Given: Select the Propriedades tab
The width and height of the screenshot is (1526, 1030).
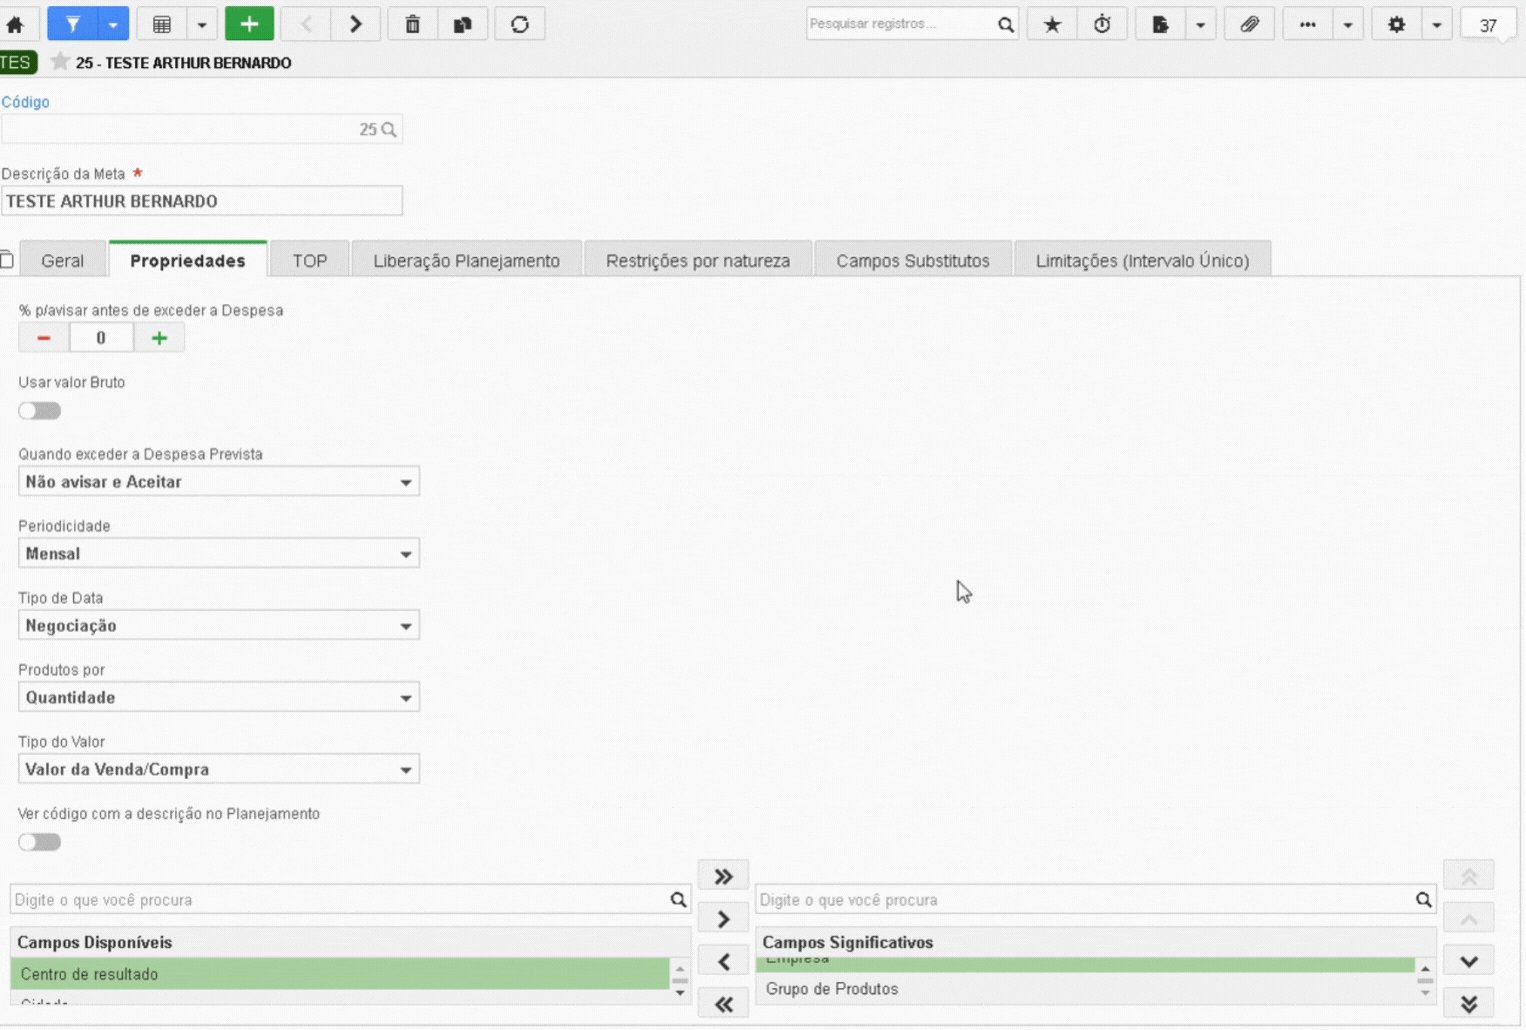Looking at the screenshot, I should (188, 260).
